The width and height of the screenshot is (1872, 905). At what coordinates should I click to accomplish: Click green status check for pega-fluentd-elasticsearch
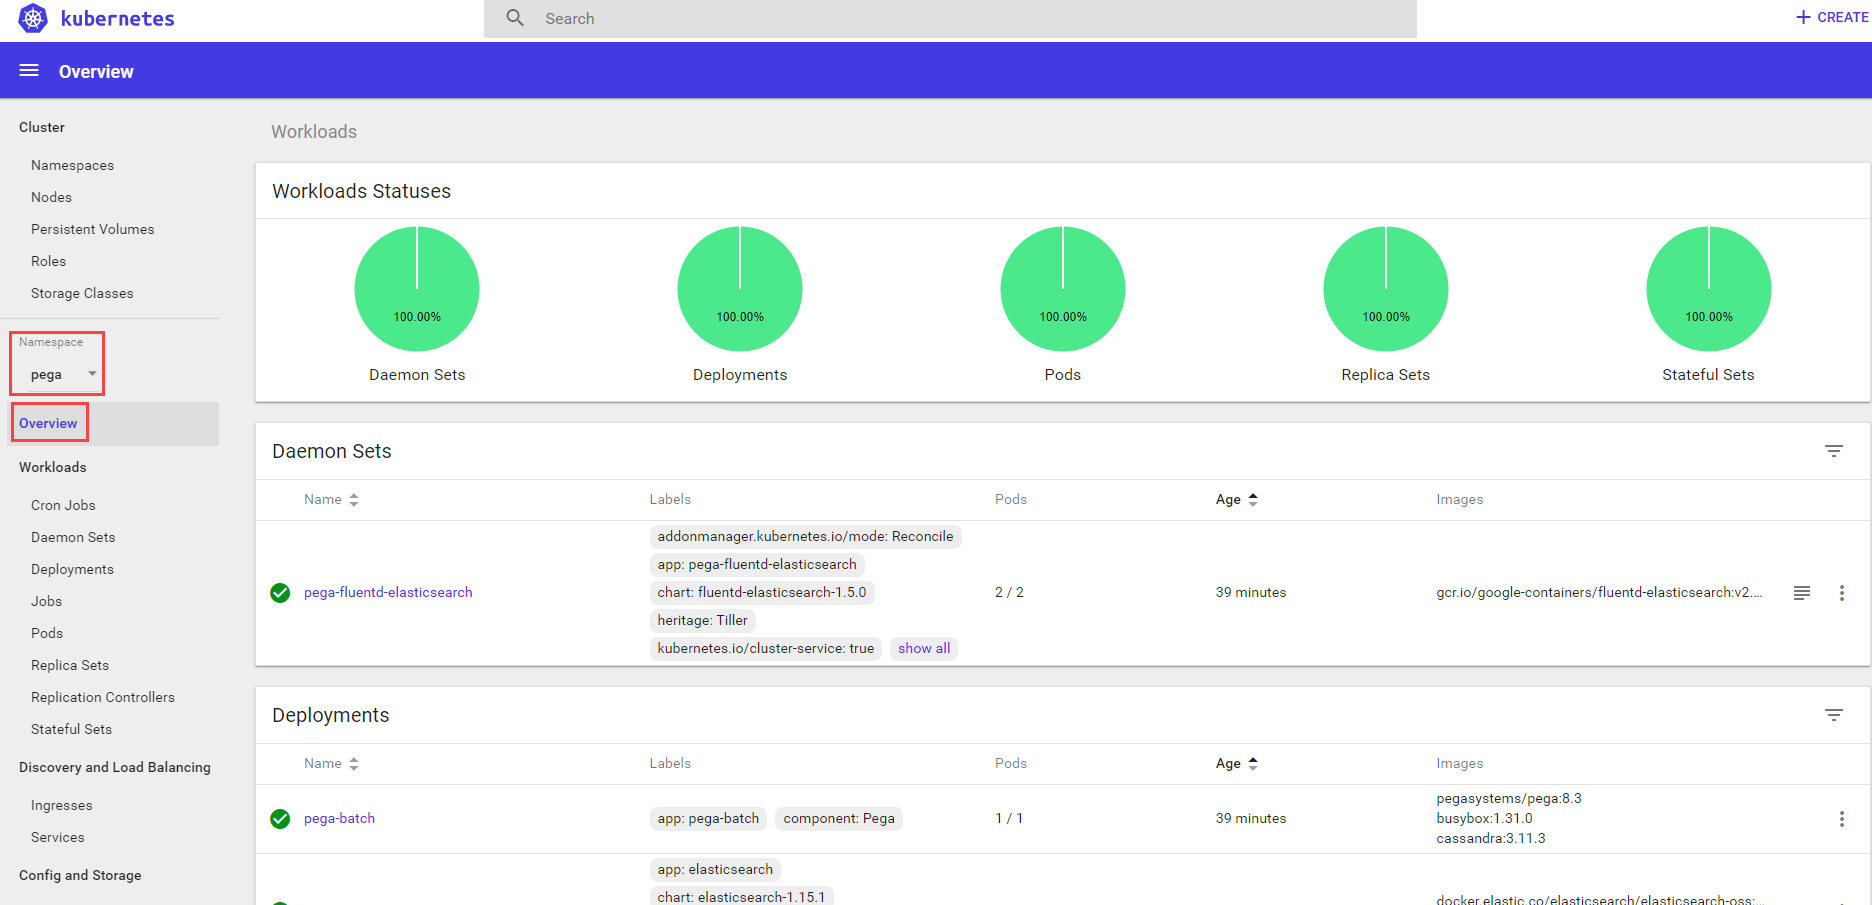pos(280,593)
